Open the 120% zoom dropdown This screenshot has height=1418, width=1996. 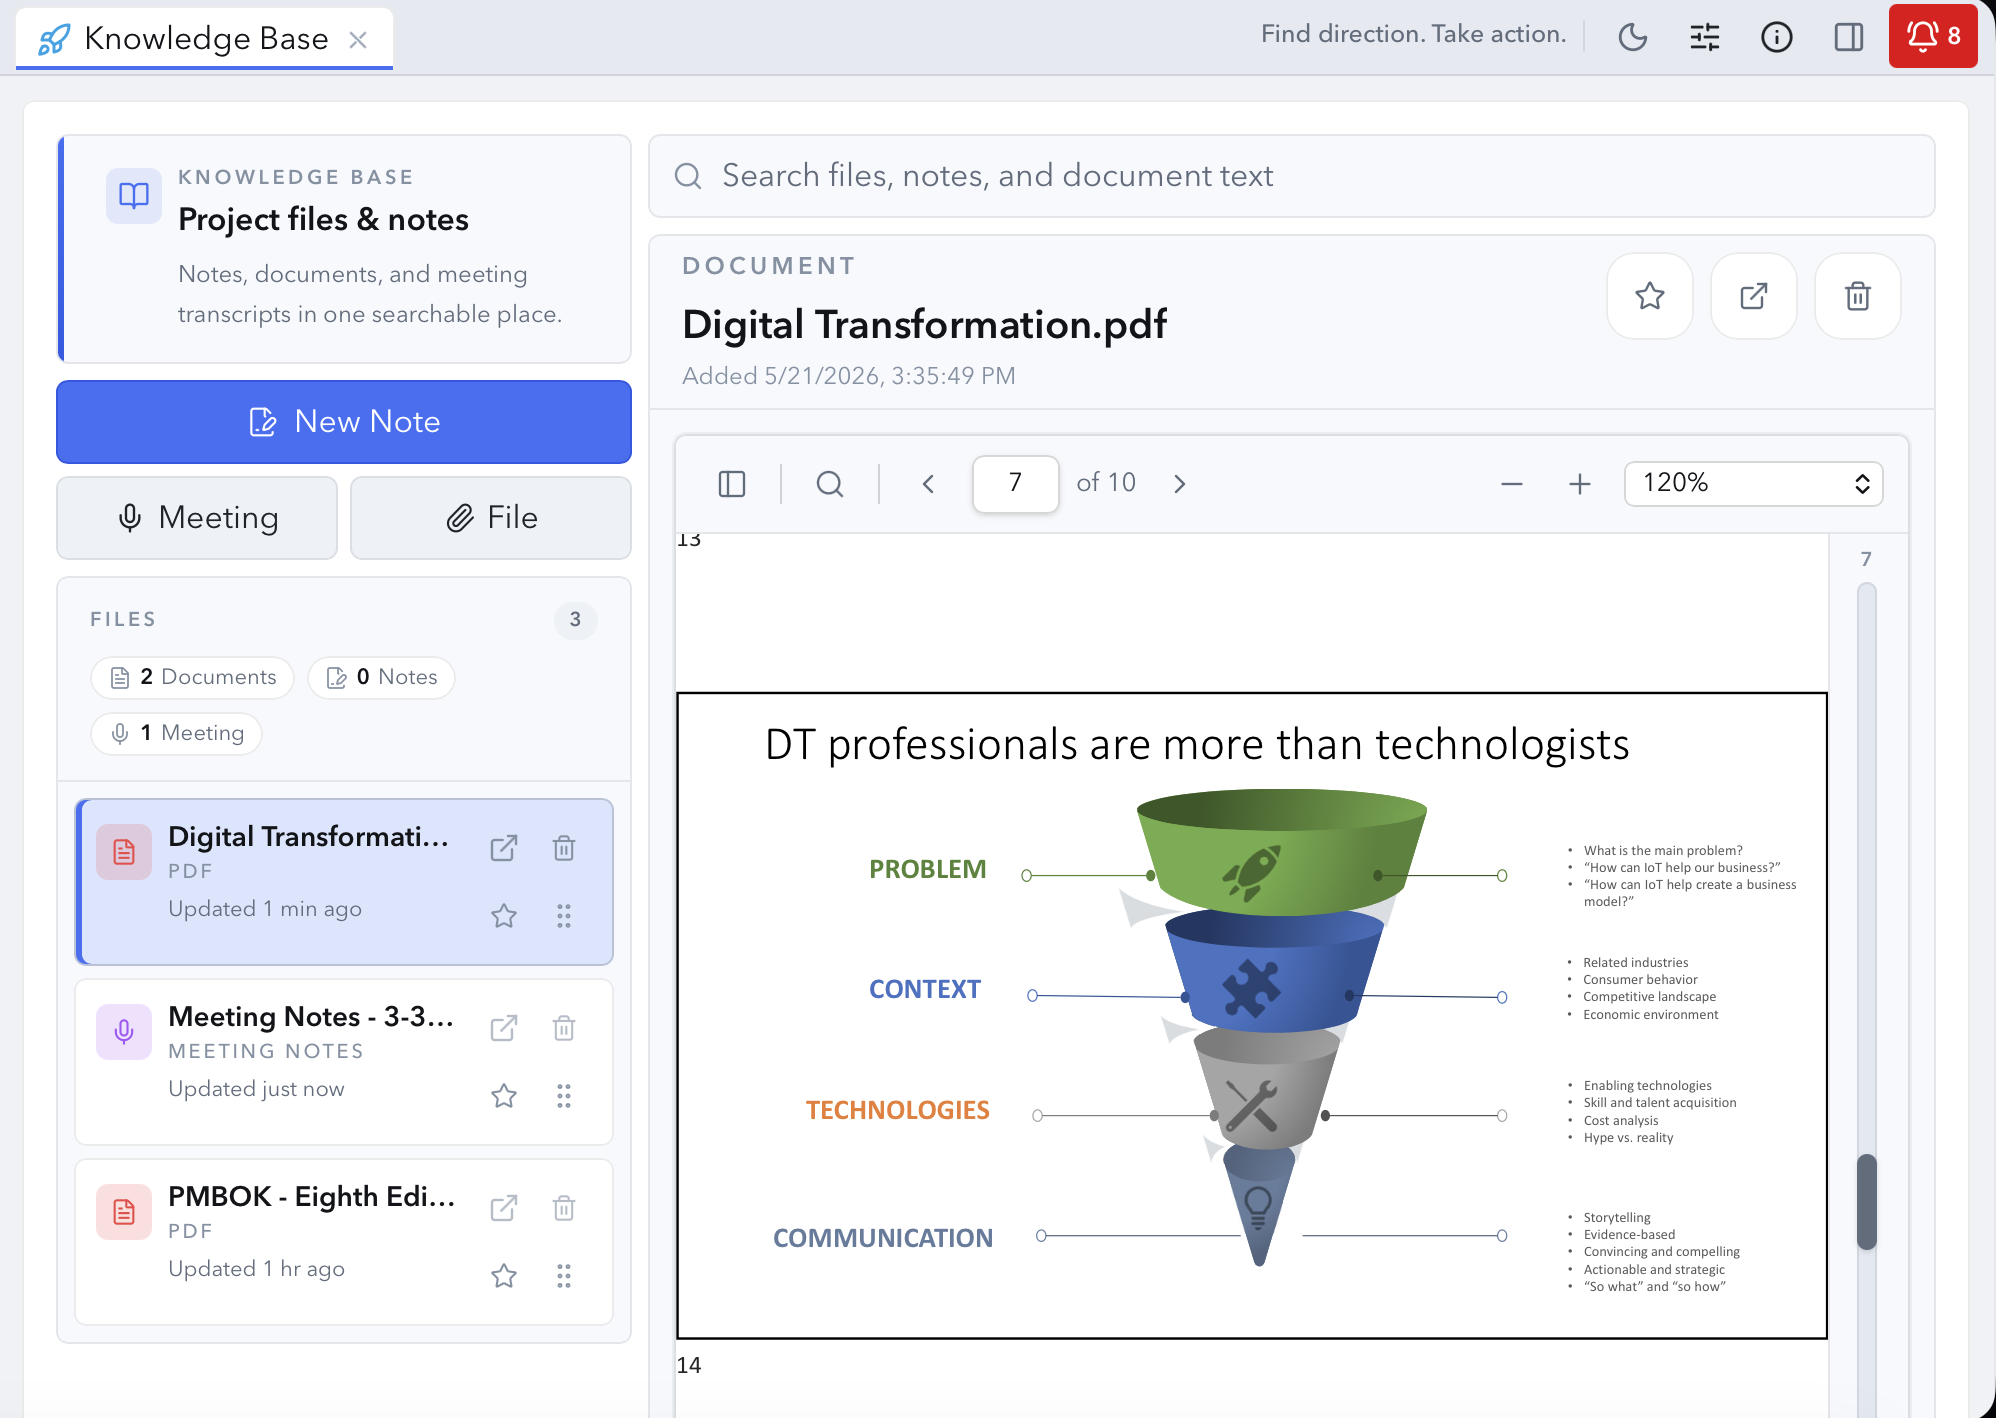click(1754, 484)
